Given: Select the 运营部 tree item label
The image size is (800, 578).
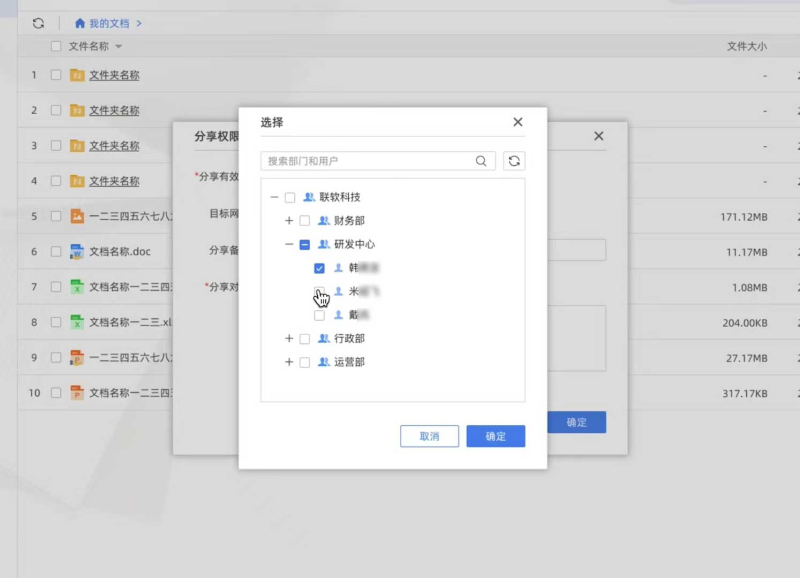Looking at the screenshot, I should click(349, 362).
